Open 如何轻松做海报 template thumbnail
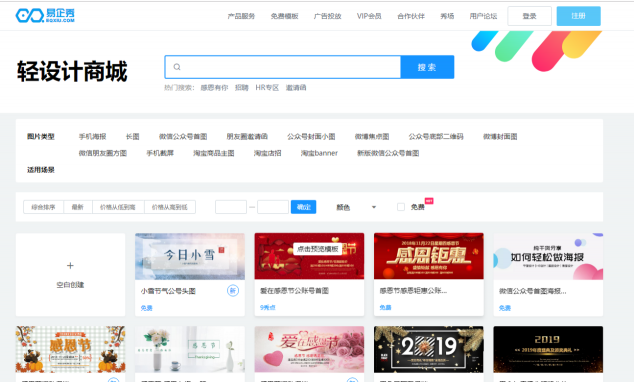Image resolution: width=634 pixels, height=382 pixels. point(548,256)
